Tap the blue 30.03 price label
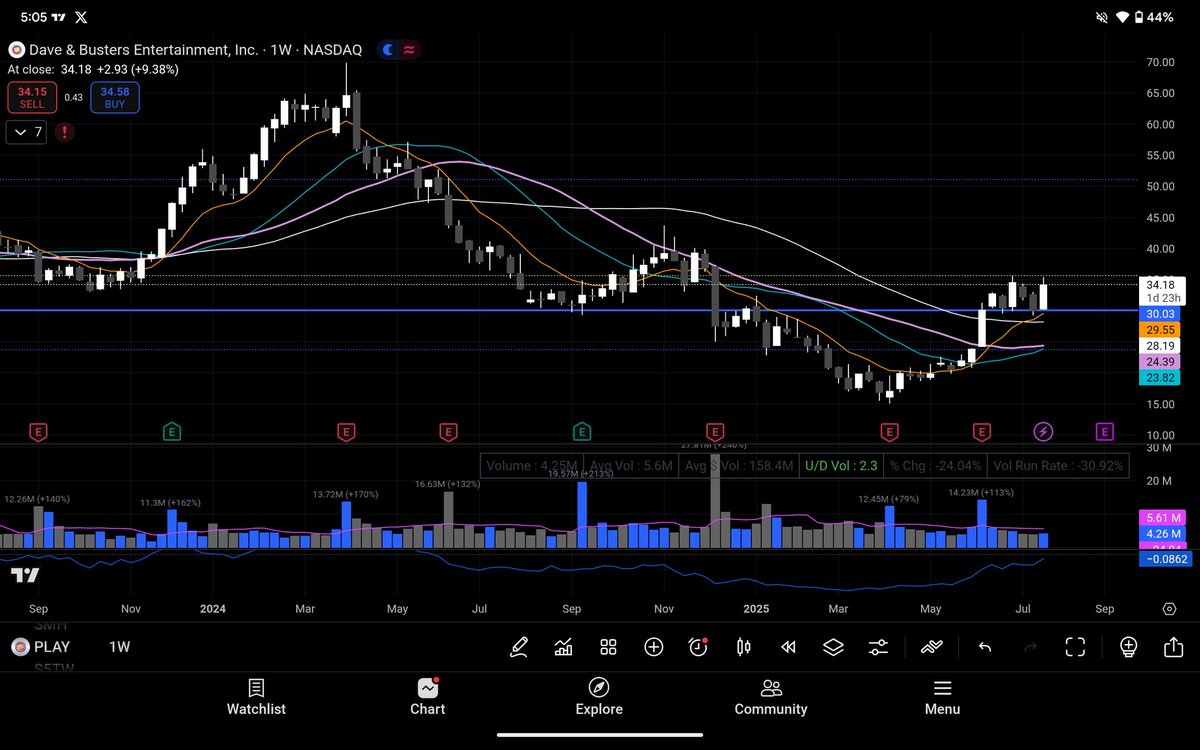Screen dimensions: 1200x750 click(x=1161, y=313)
